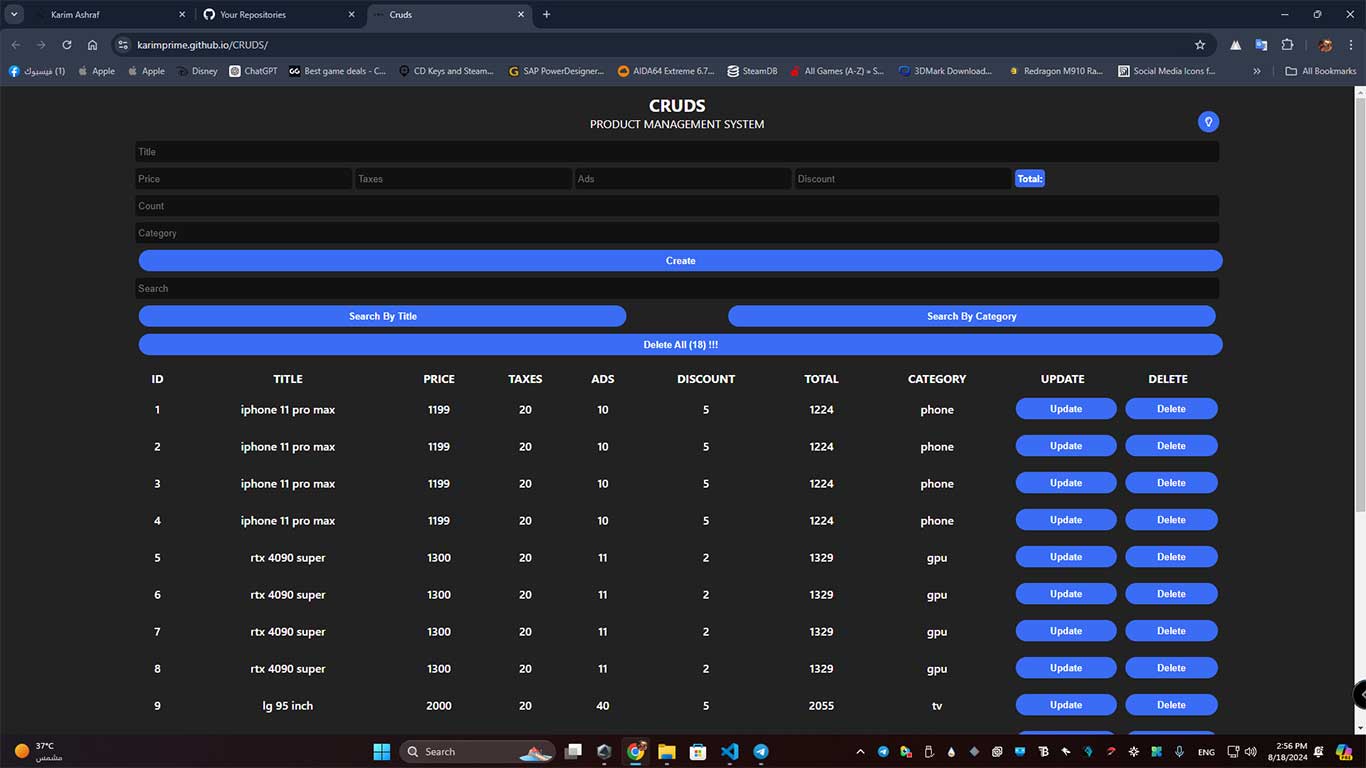1366x768 pixels.
Task: Focus the product Title input field
Action: 677,152
